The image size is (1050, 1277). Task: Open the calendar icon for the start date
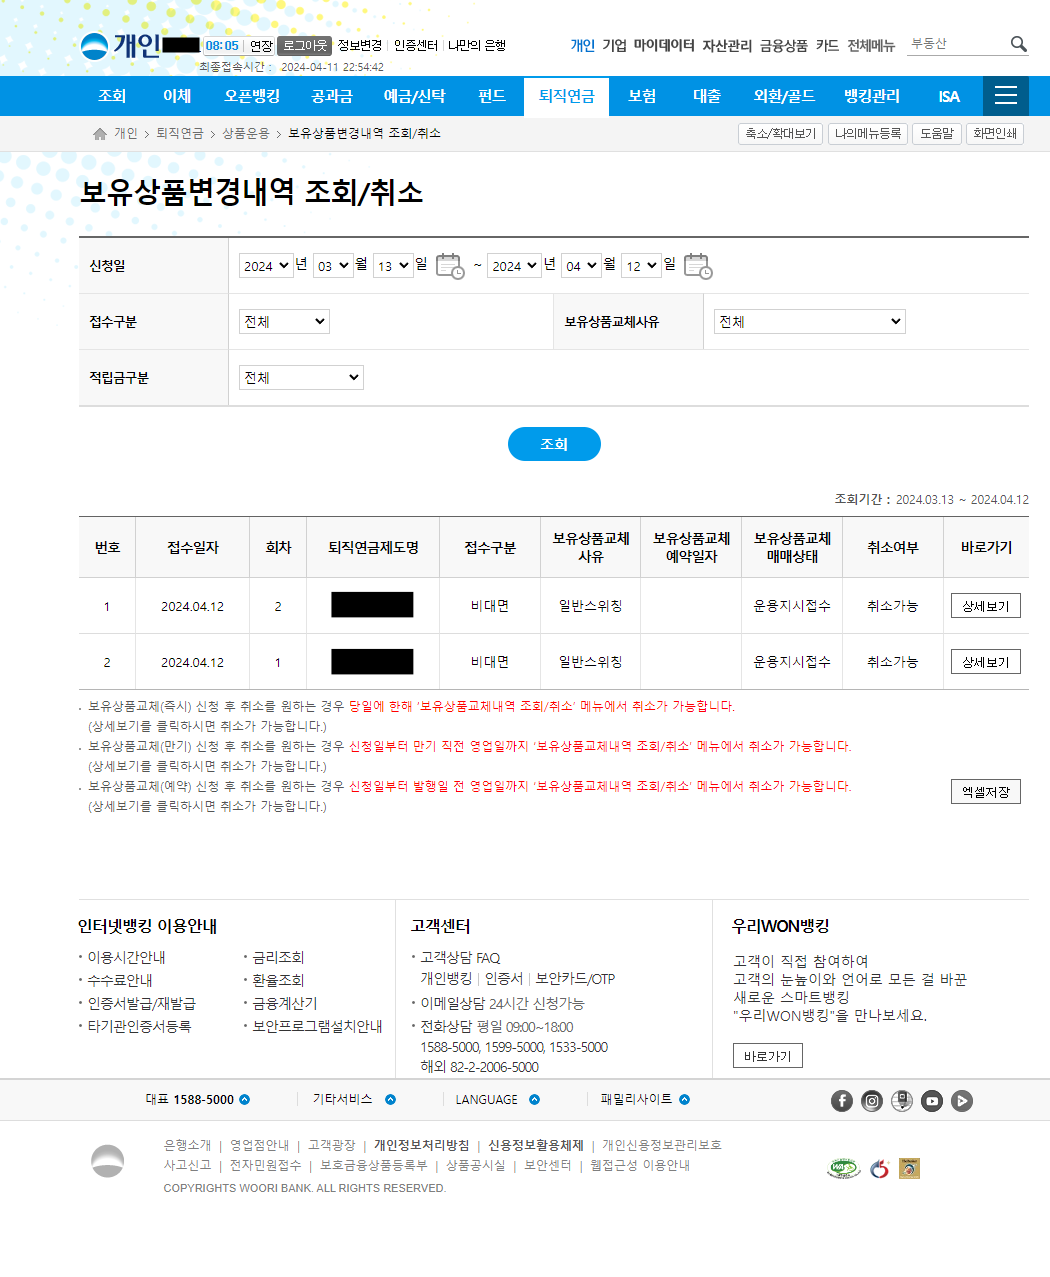(448, 266)
